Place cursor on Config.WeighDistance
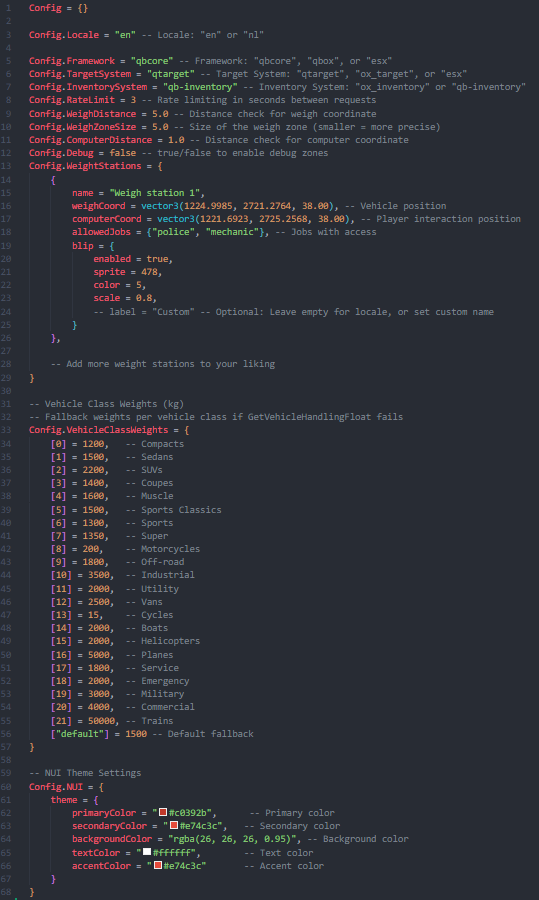Viewport: 539px width, 900px height. [x=82, y=114]
